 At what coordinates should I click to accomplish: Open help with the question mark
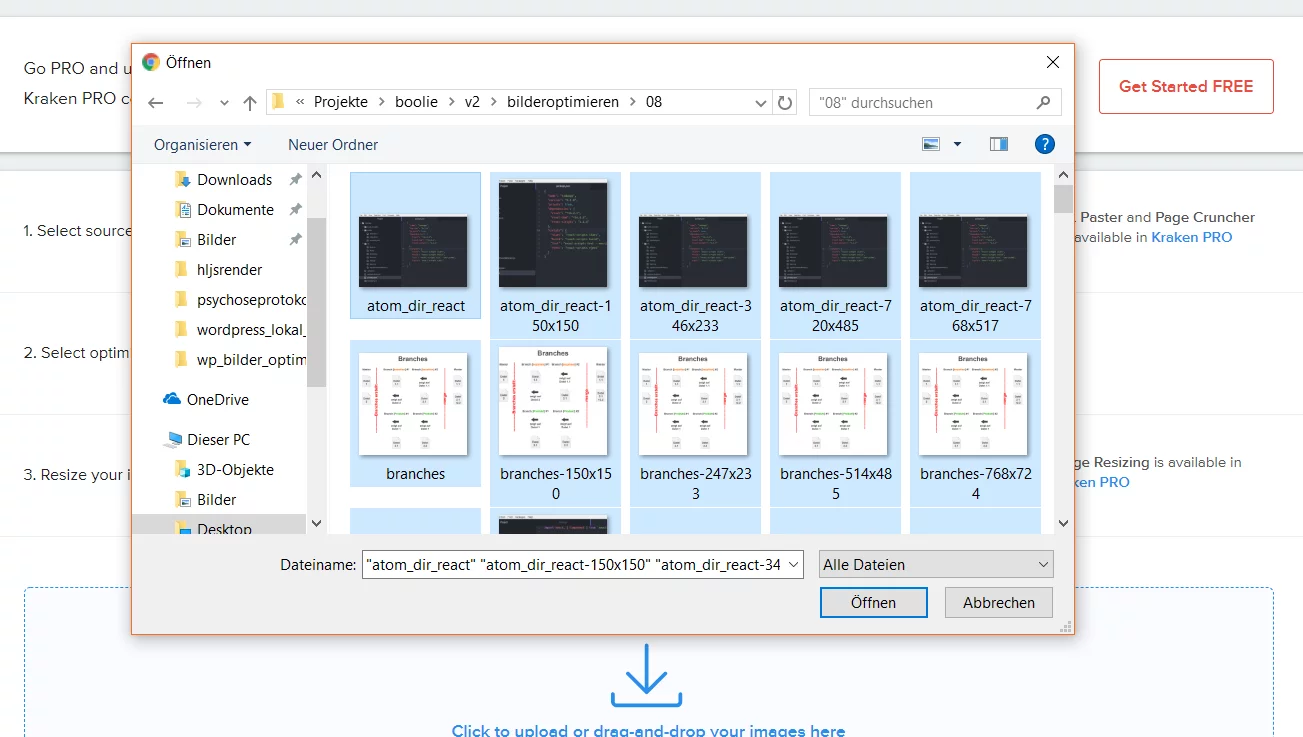coord(1045,144)
